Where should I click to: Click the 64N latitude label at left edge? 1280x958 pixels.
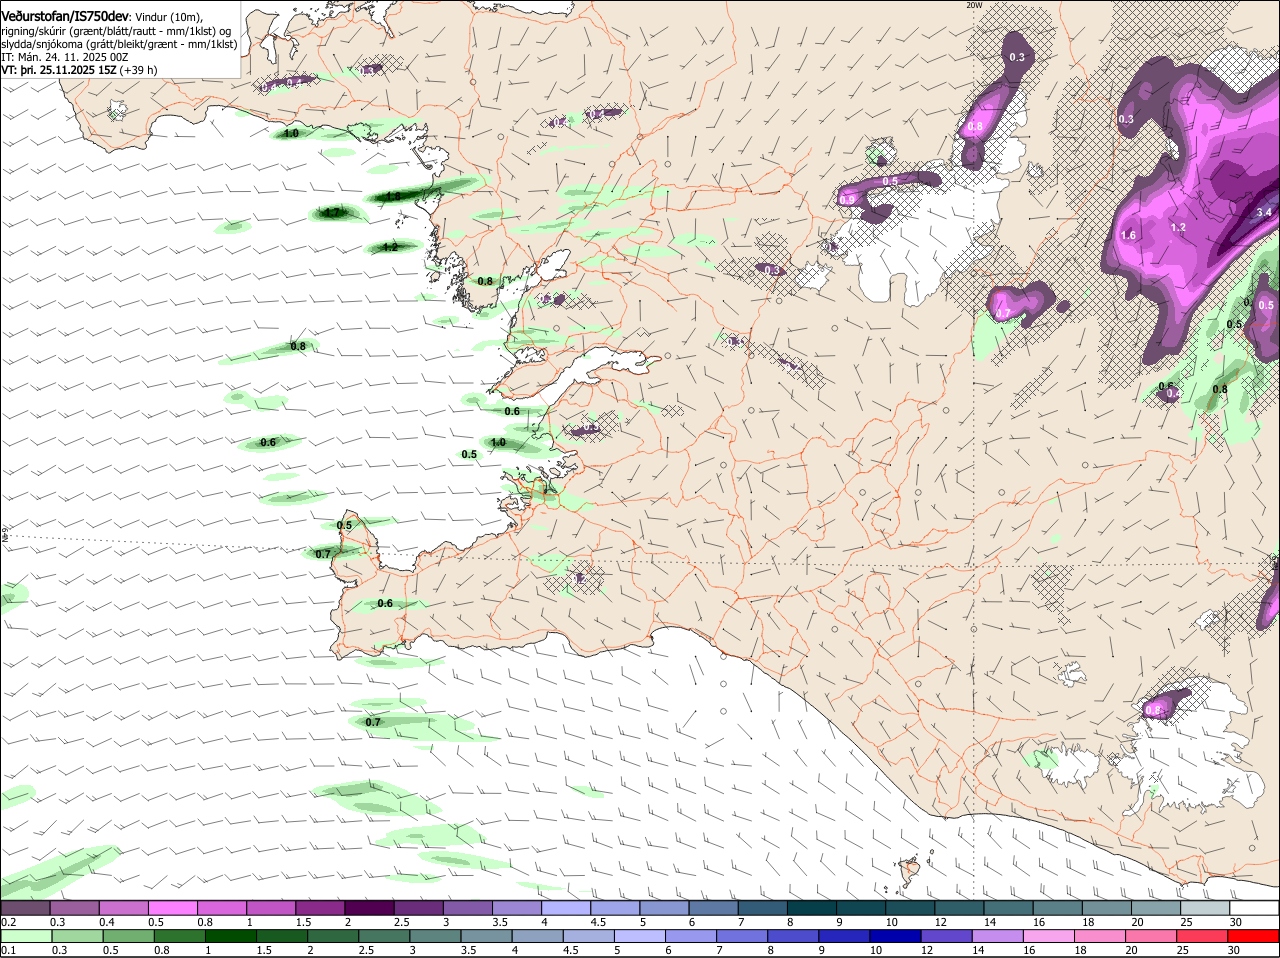(4, 536)
